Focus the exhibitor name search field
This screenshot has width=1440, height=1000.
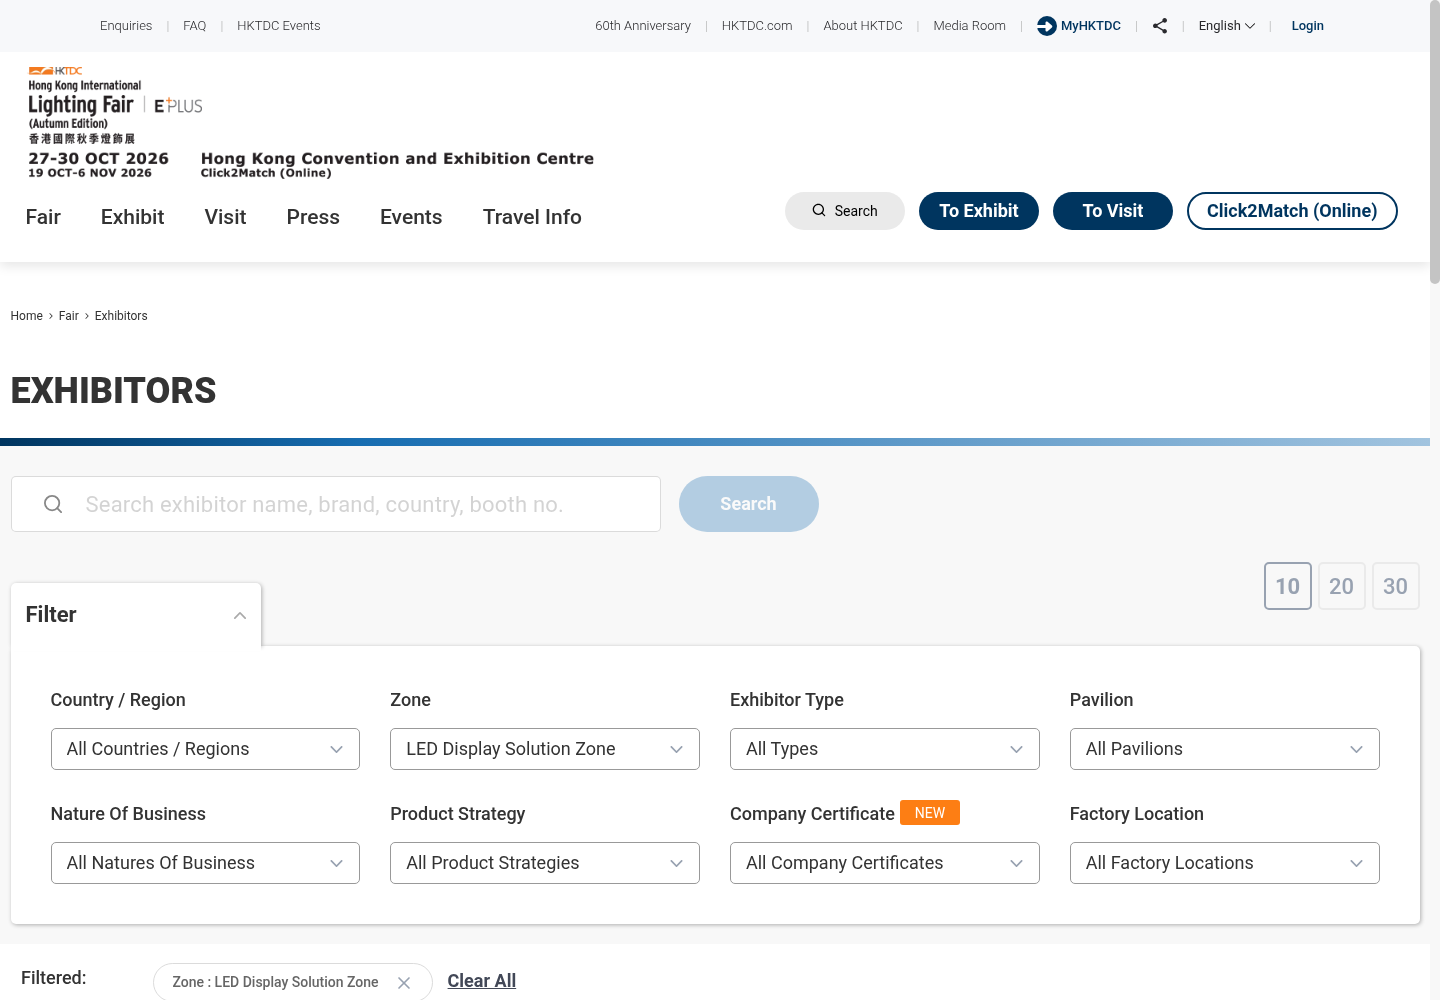[336, 504]
